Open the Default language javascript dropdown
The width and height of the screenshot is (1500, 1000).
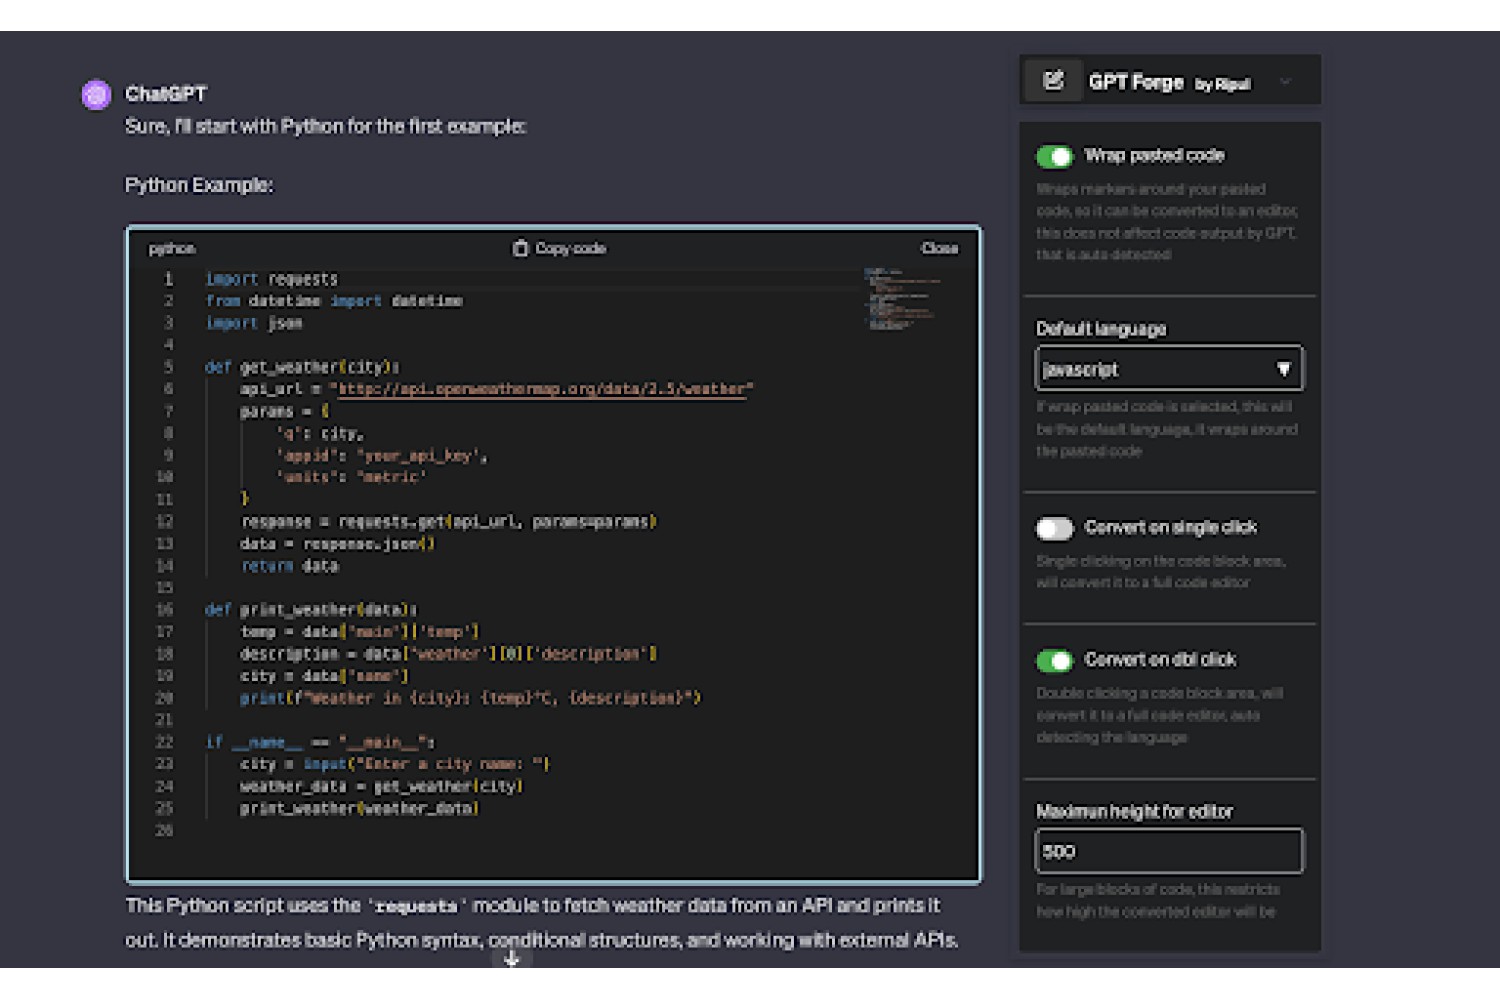pos(1169,369)
